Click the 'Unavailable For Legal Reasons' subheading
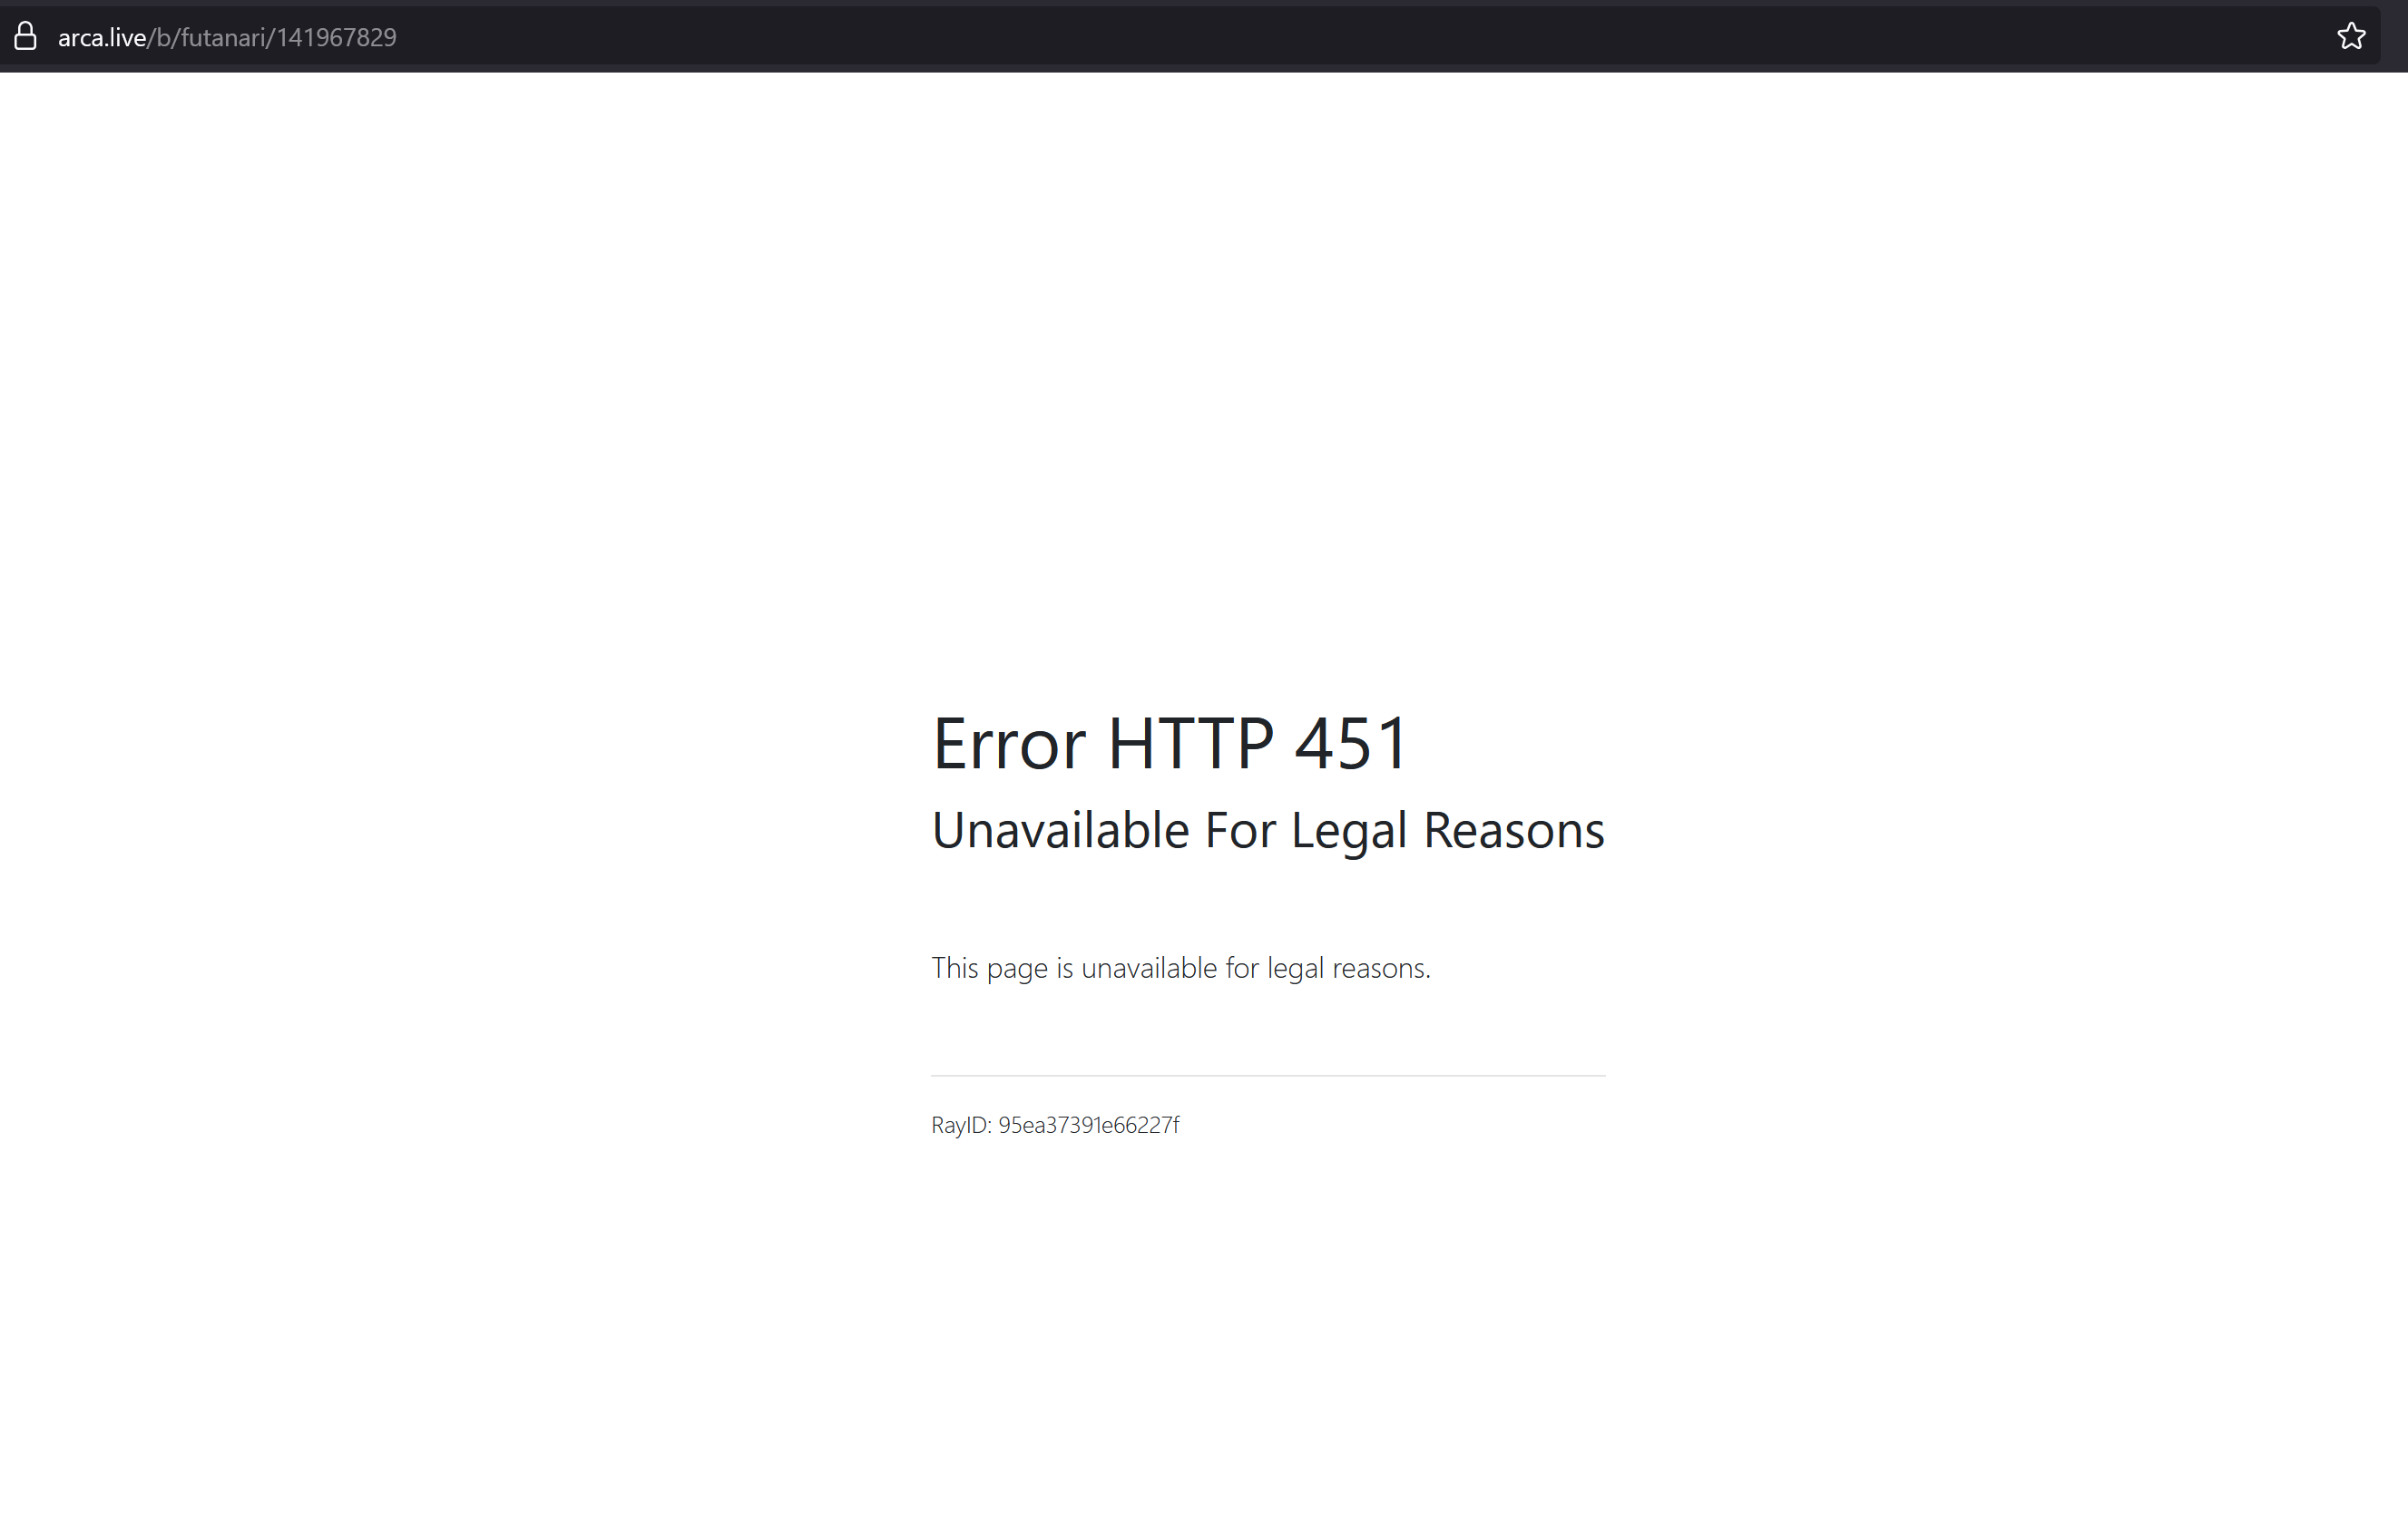The height and width of the screenshot is (1513, 2408). 1268,830
